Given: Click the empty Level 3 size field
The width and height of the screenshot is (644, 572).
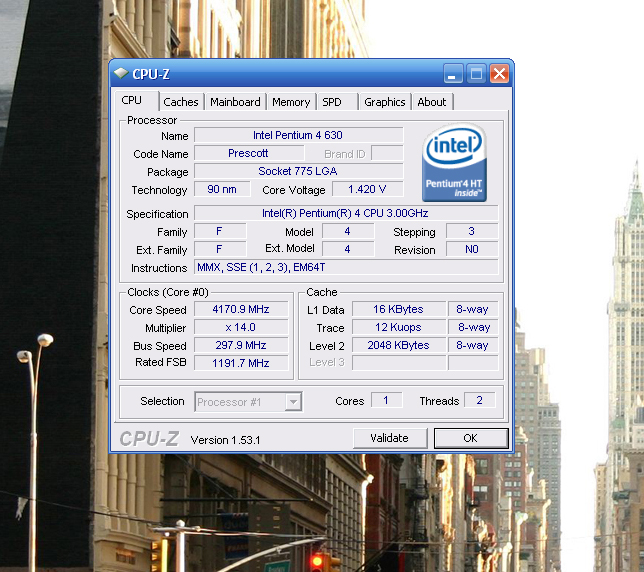Looking at the screenshot, I should [399, 363].
